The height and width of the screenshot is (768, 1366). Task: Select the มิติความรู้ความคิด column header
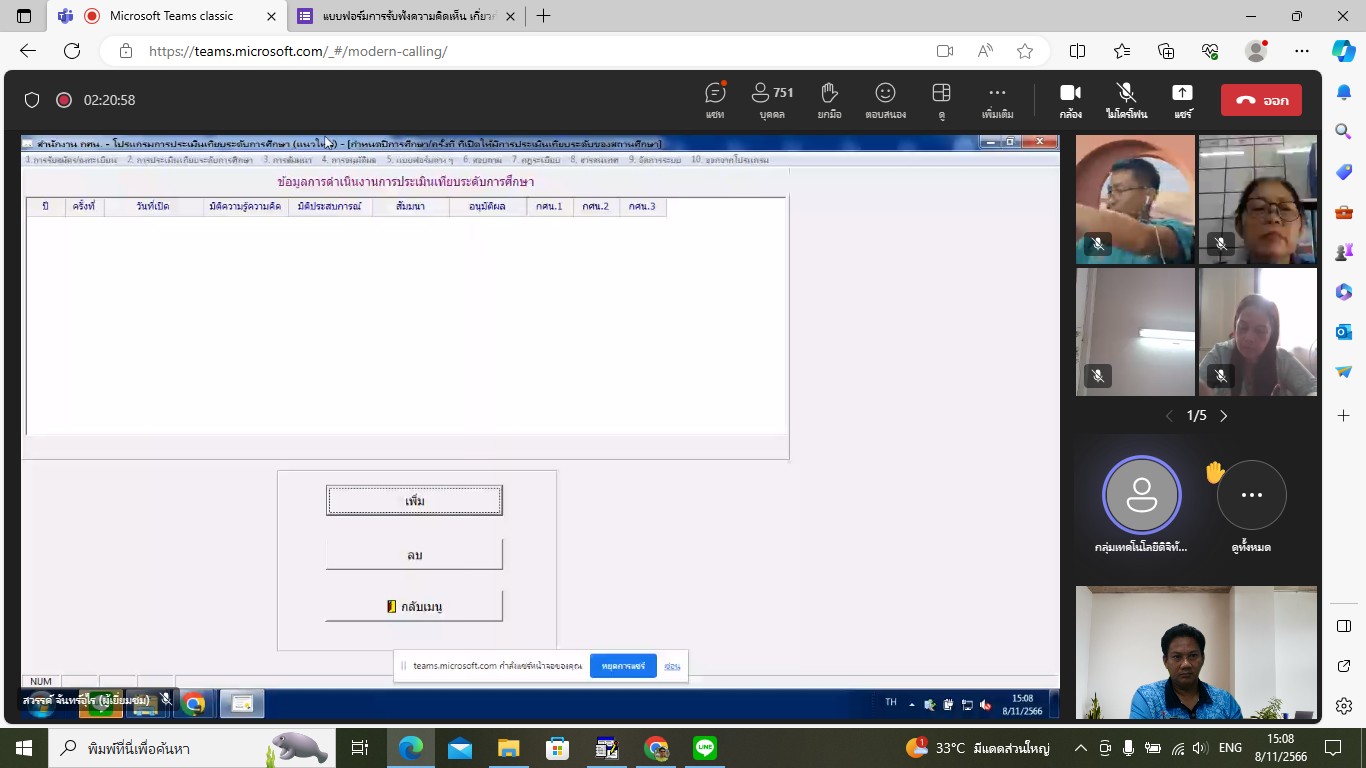pos(246,207)
